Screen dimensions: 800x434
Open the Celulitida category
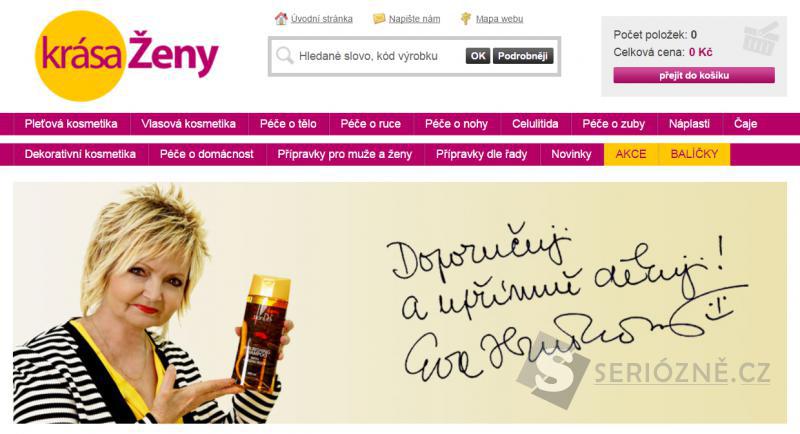click(535, 124)
